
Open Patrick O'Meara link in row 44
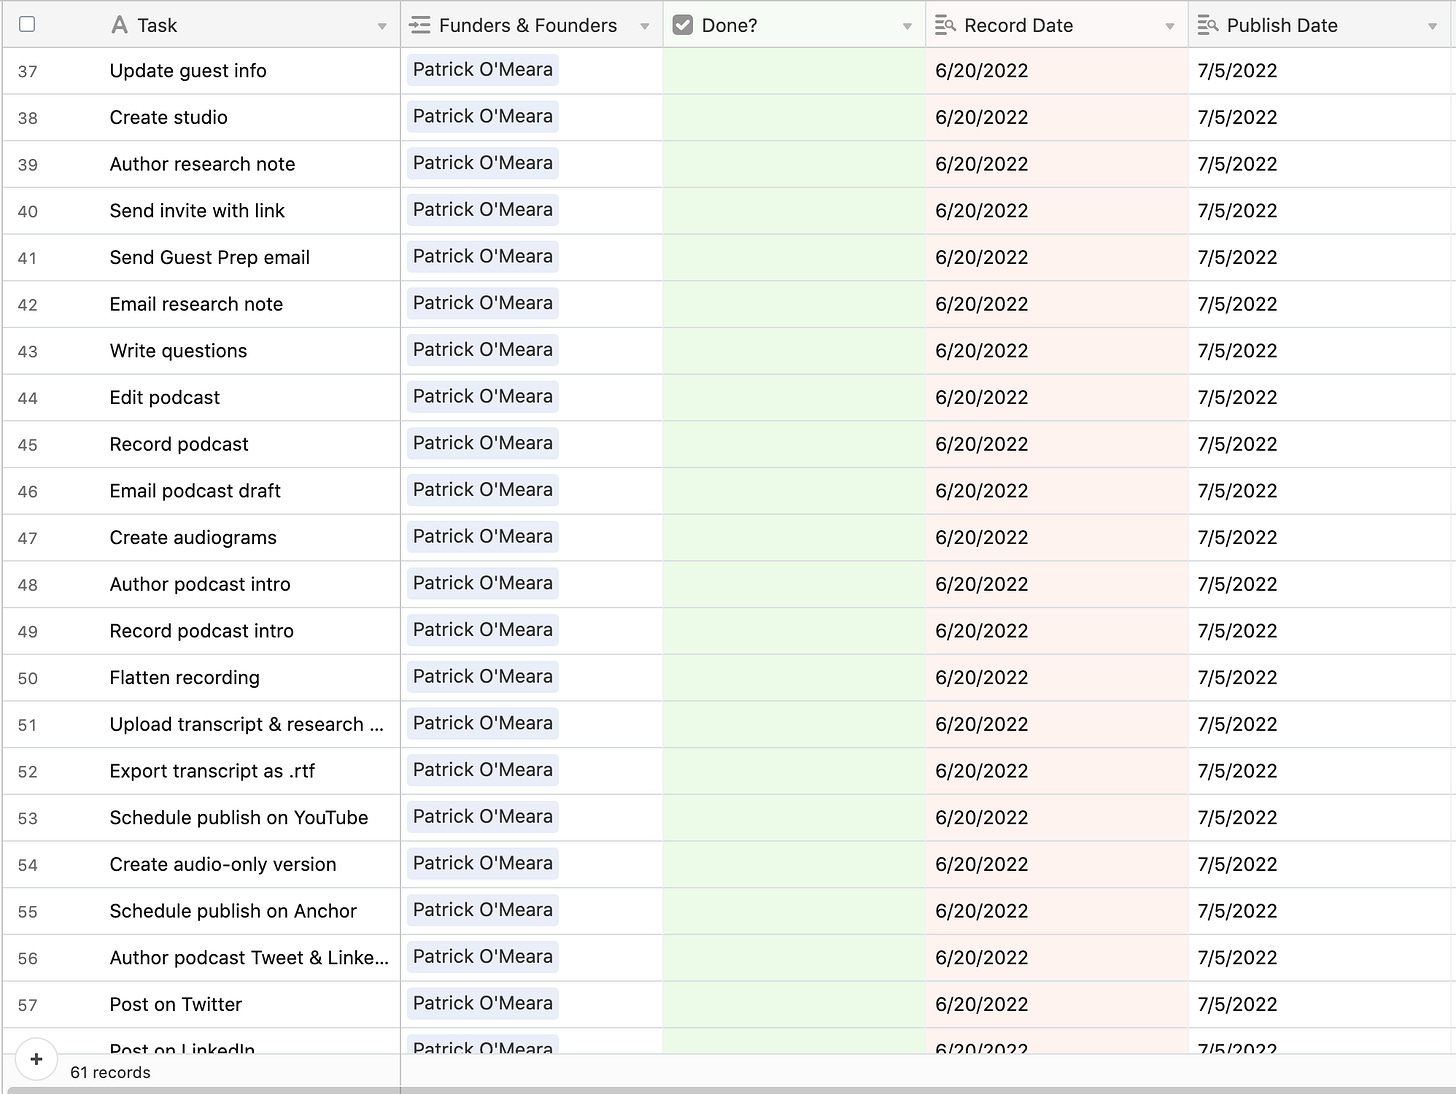pyautogui.click(x=483, y=397)
